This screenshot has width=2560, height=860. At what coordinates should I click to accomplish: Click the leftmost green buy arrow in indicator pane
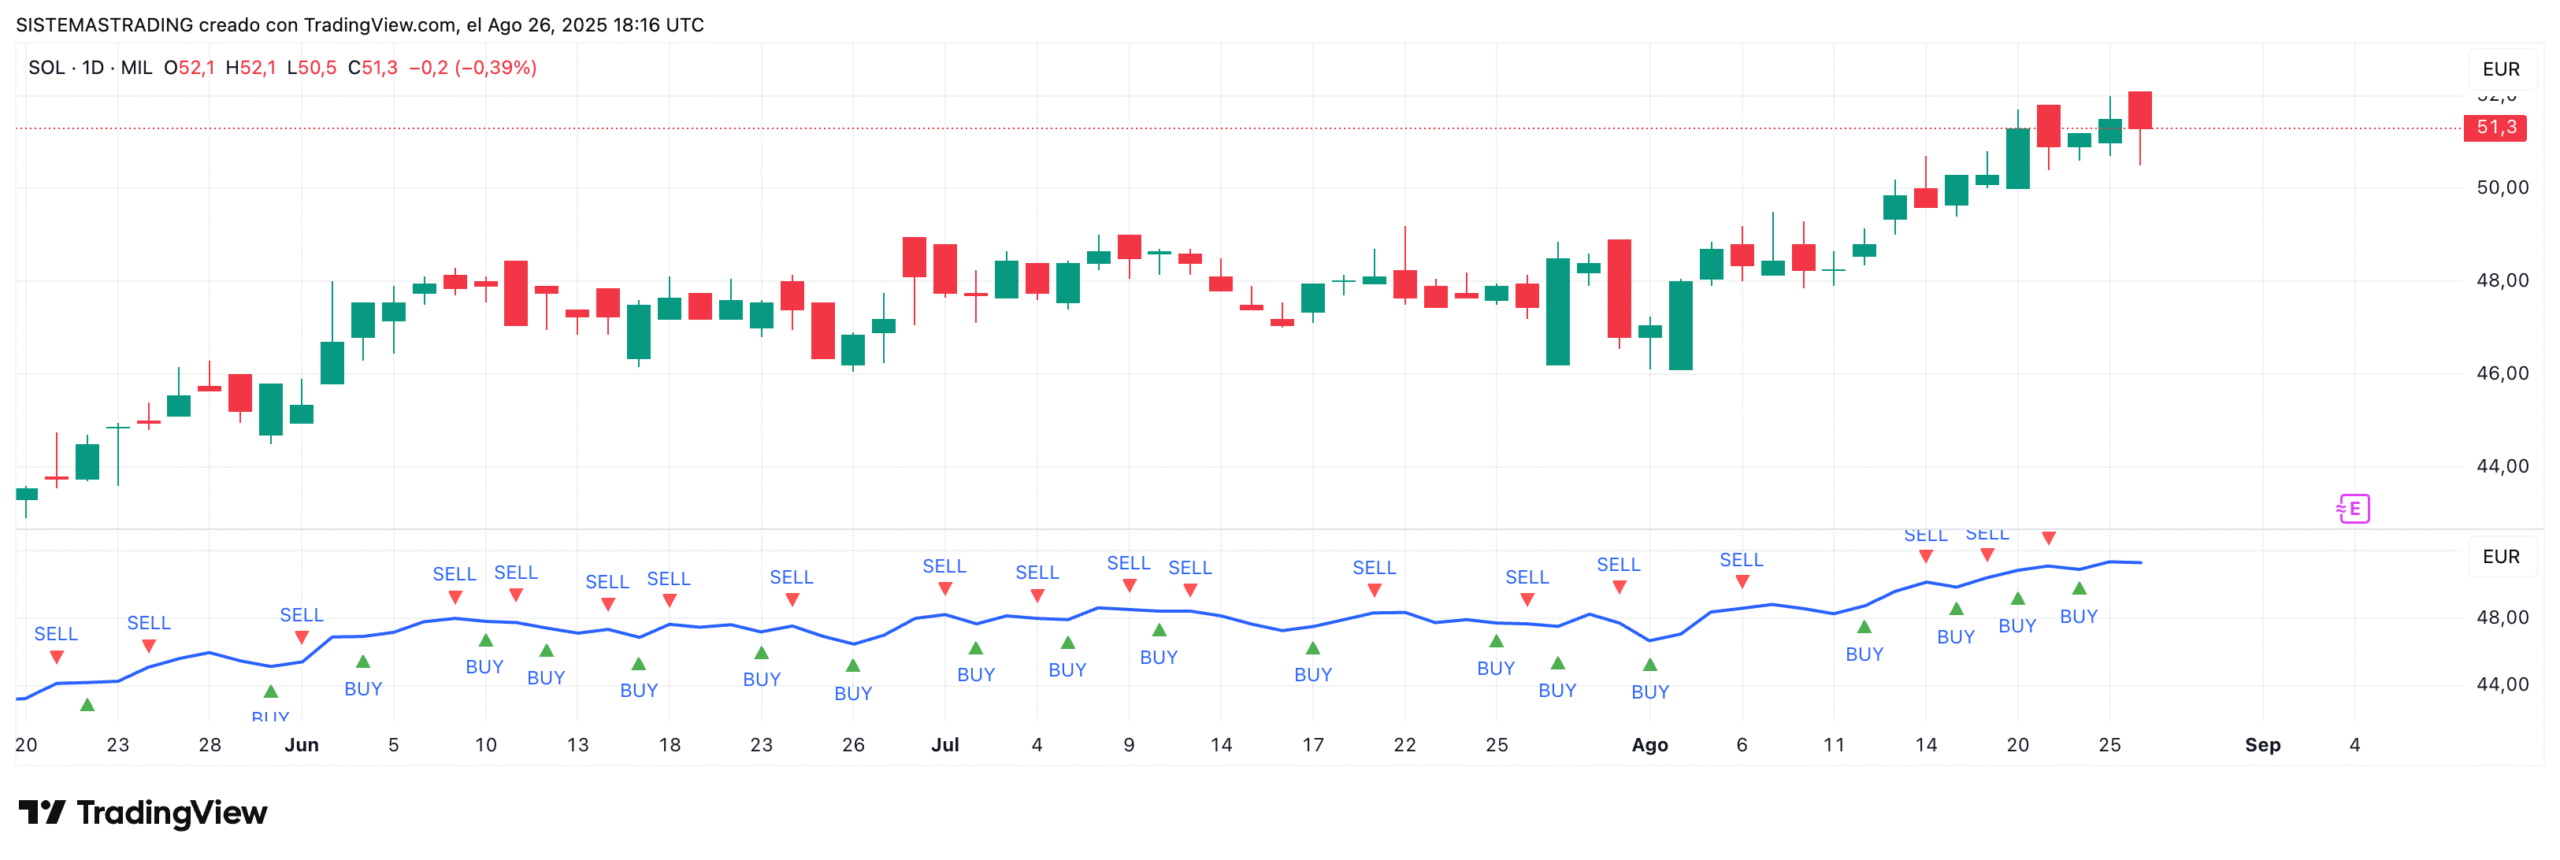pyautogui.click(x=87, y=705)
